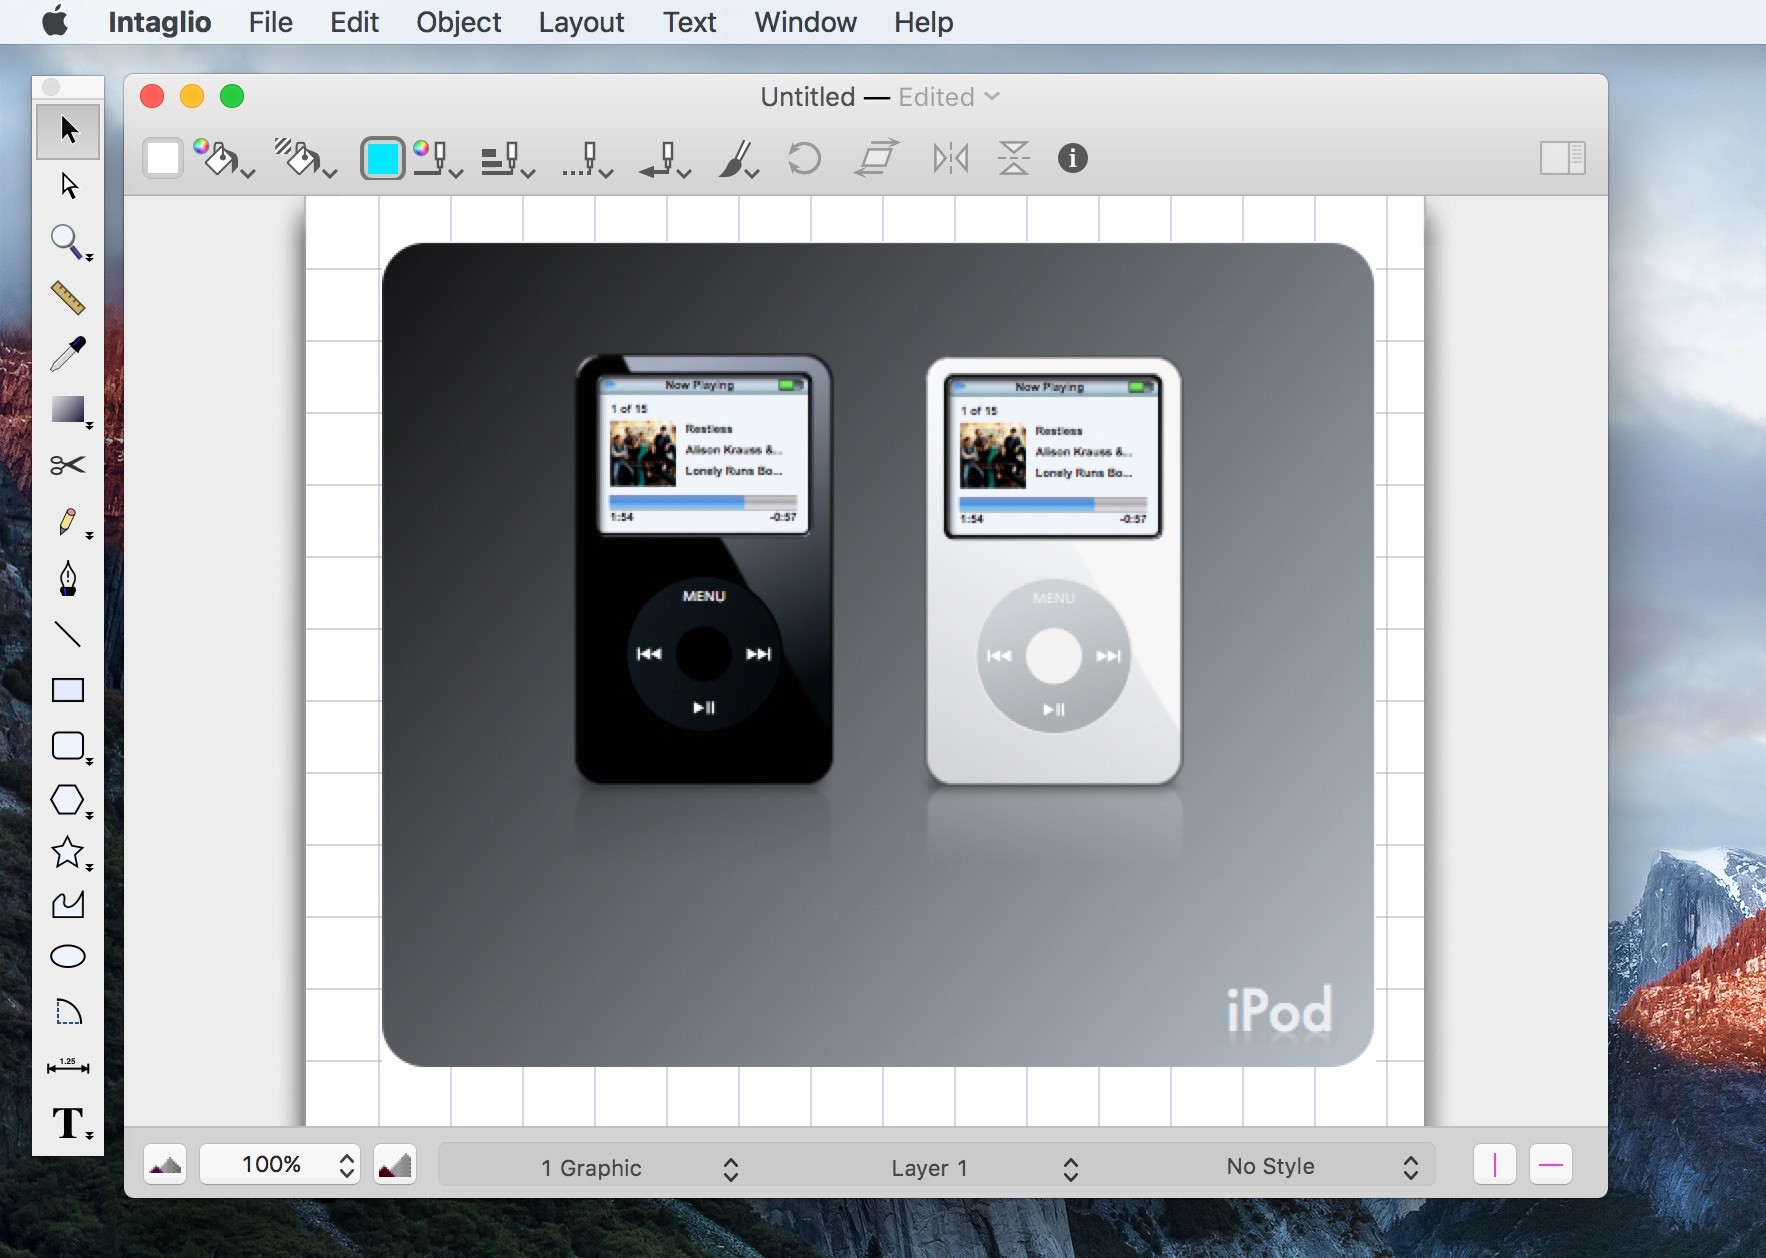1766x1258 pixels.
Task: Open the fill color paint bucket menu
Action: pos(225,158)
